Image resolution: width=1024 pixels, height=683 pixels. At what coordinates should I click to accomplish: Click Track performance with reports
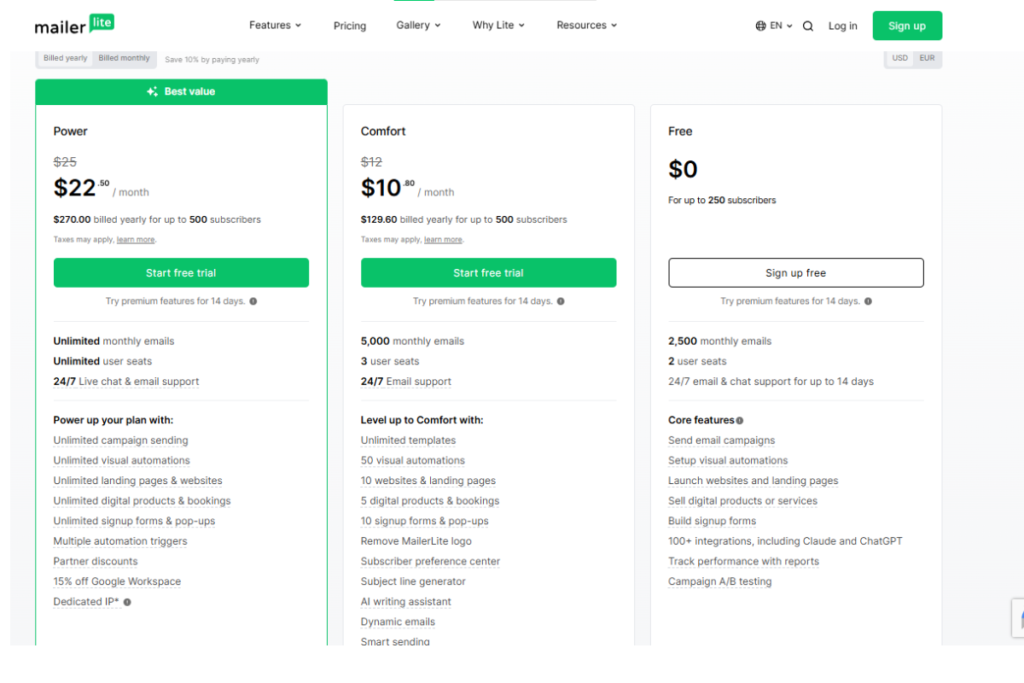coord(743,562)
